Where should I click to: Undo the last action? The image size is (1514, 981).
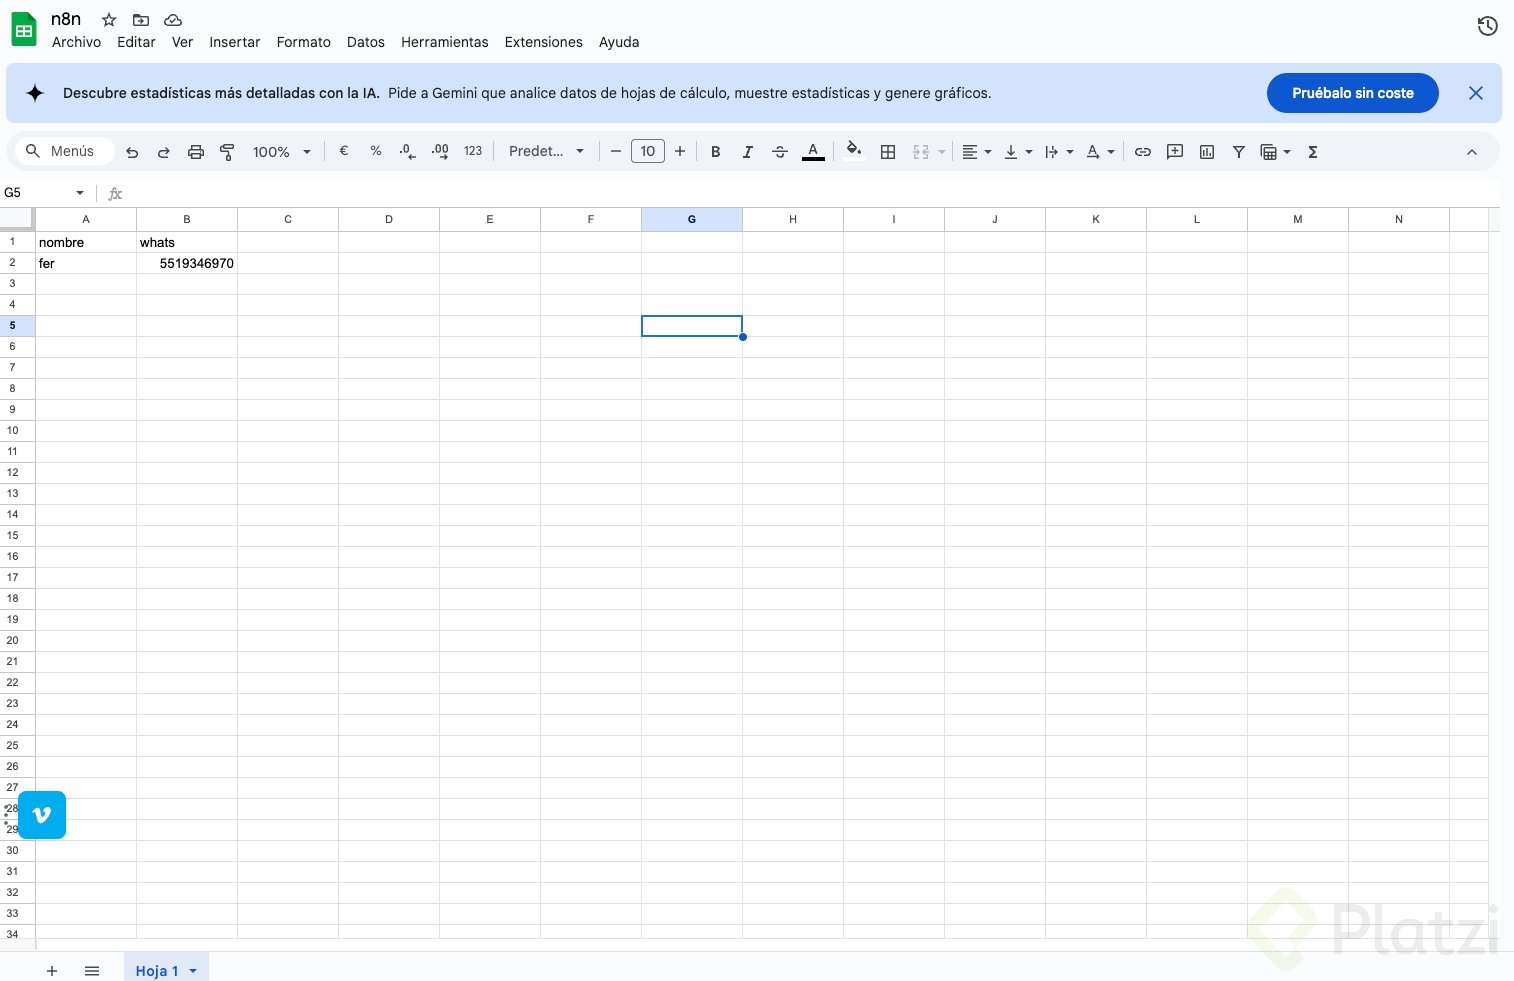point(132,152)
